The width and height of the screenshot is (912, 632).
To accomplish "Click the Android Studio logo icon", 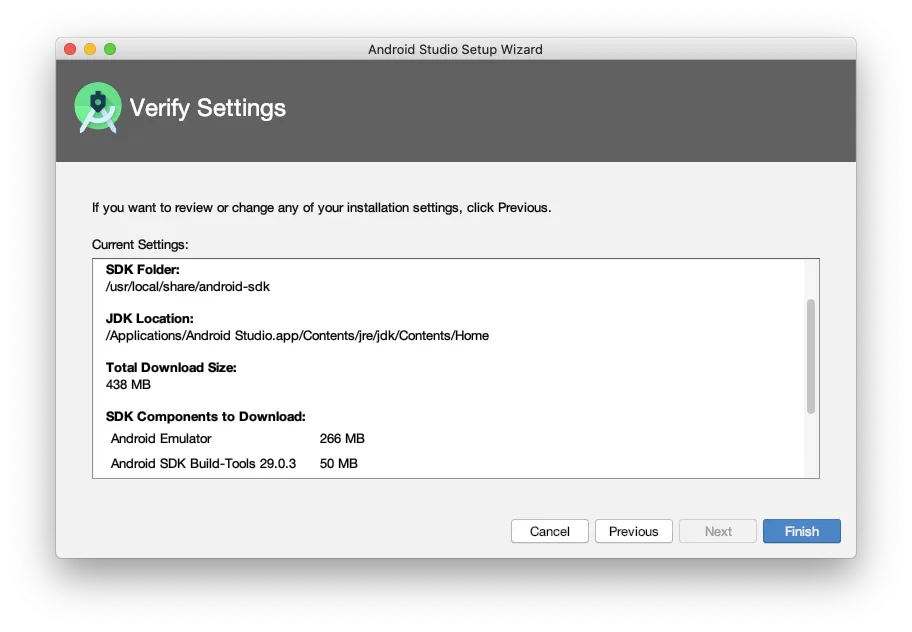I will coord(98,108).
